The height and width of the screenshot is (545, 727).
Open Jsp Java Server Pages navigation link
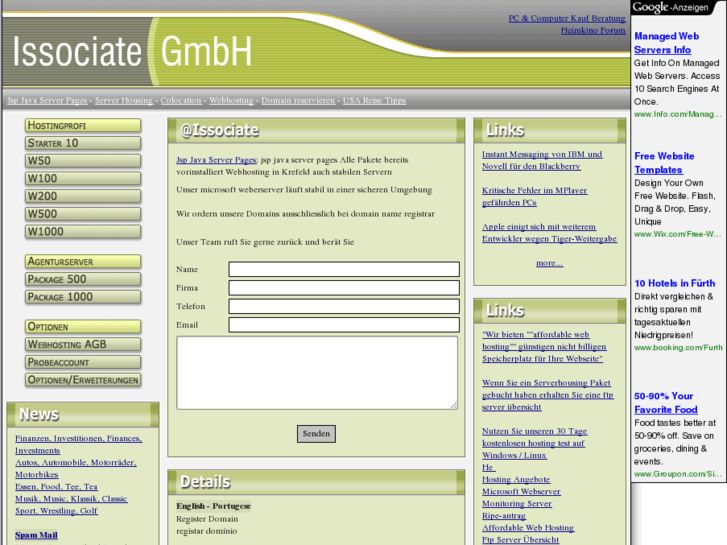(47, 100)
